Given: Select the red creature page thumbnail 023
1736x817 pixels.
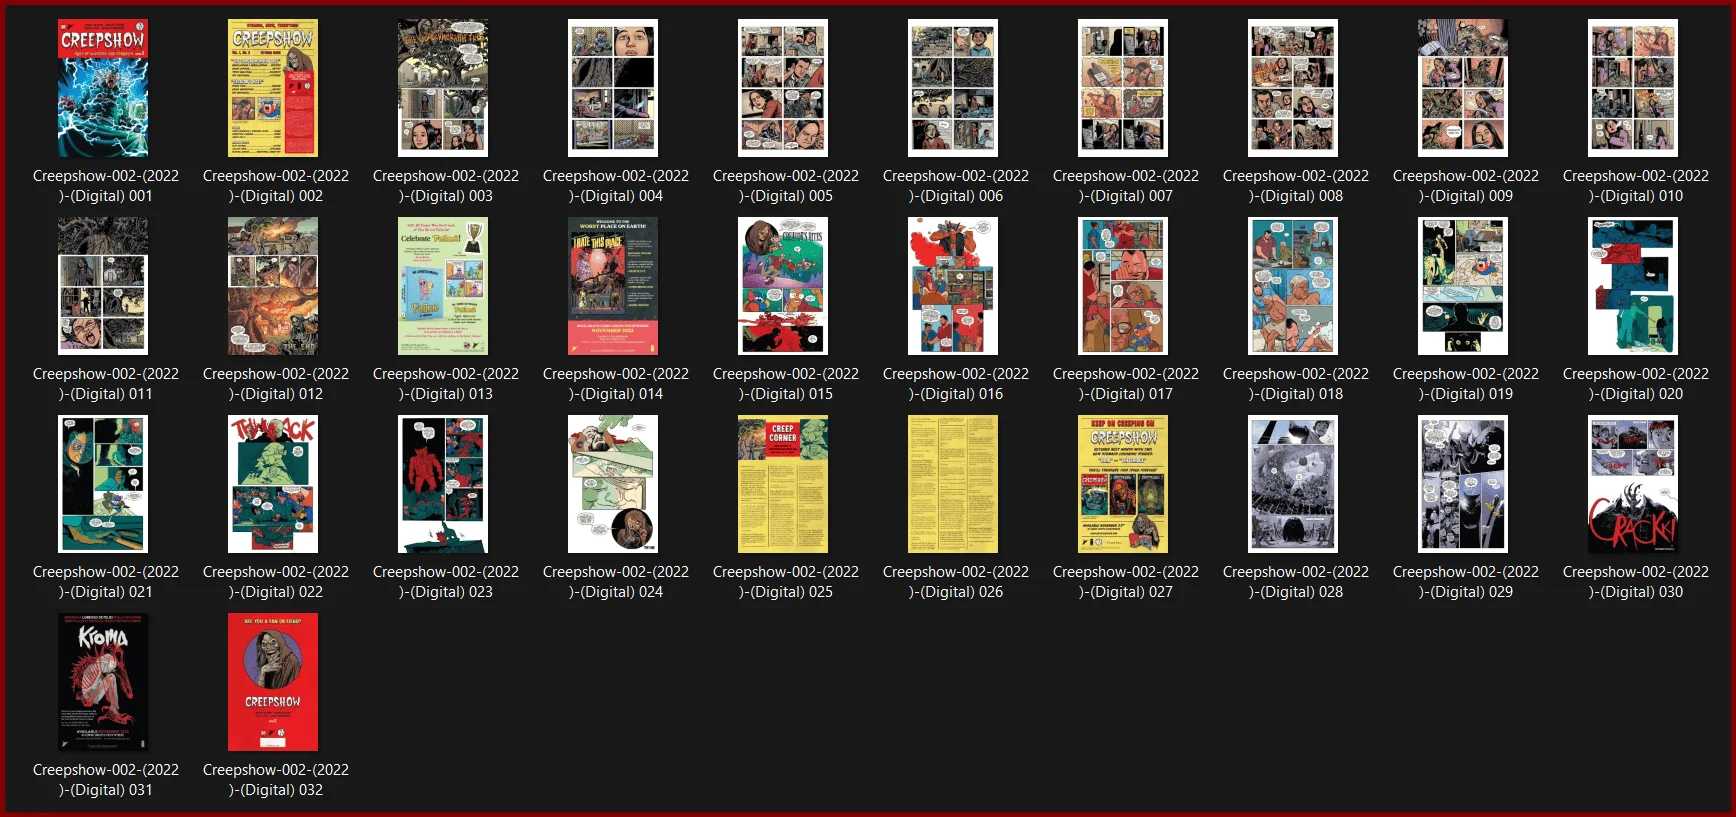Looking at the screenshot, I should [443, 484].
